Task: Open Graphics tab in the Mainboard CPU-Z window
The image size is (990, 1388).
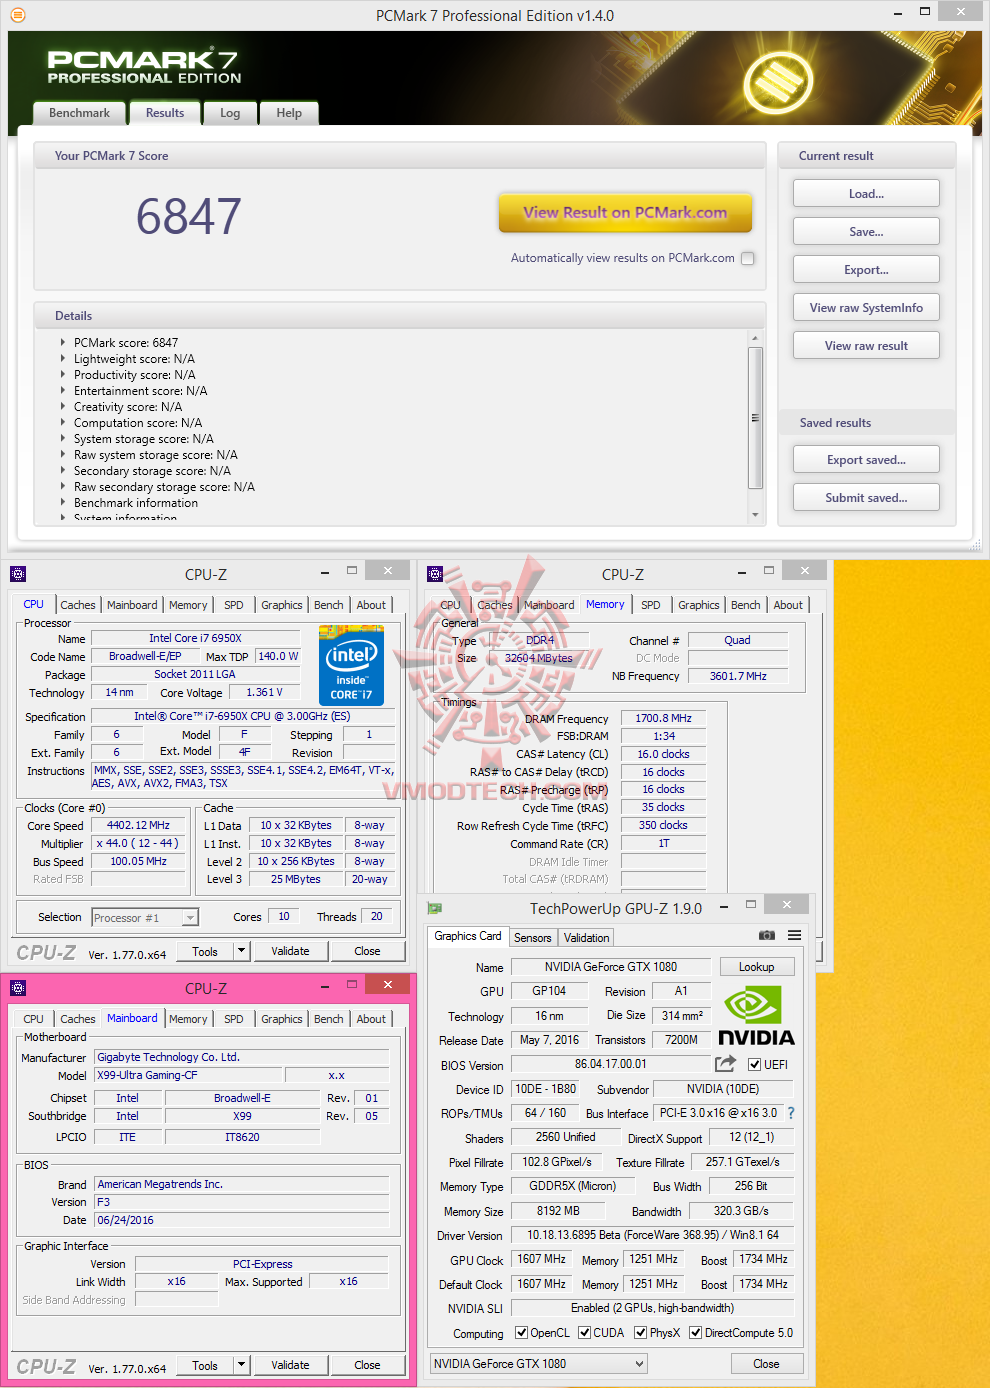Action: coord(281,1019)
